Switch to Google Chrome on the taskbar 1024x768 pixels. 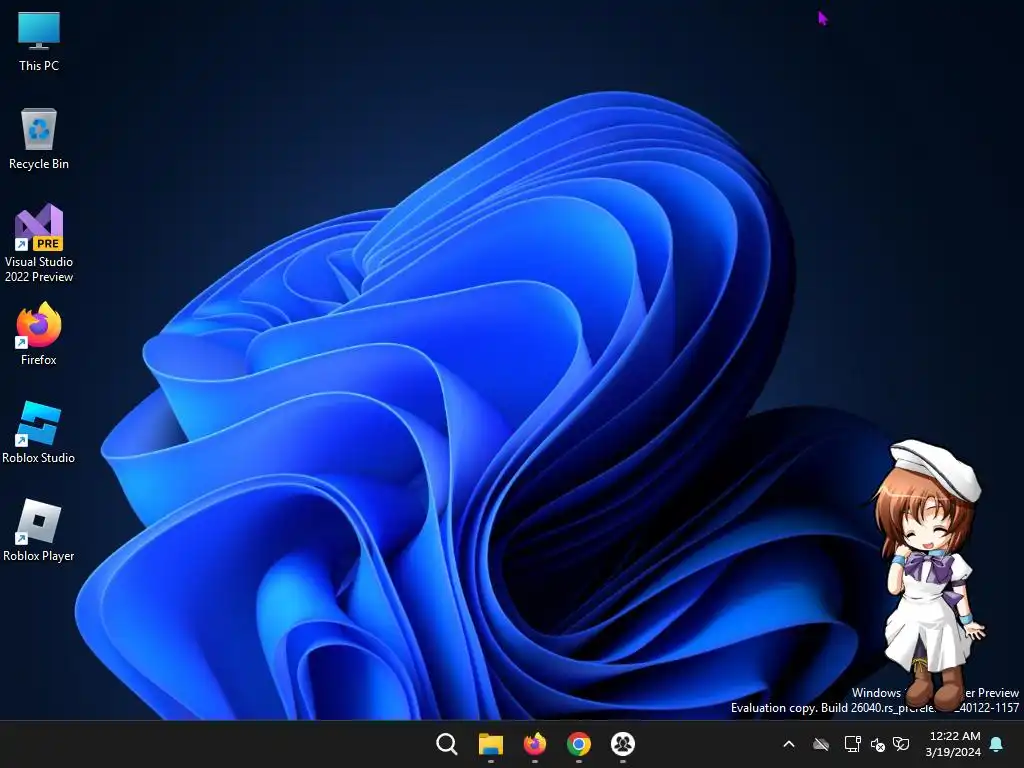tap(579, 744)
